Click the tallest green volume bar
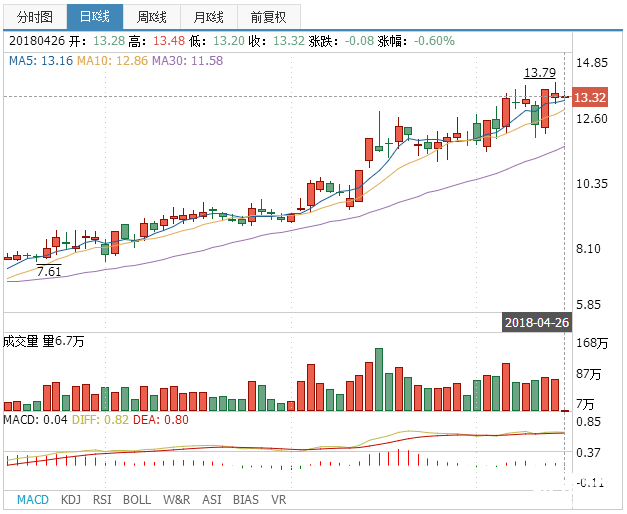The image size is (627, 514). point(379,380)
